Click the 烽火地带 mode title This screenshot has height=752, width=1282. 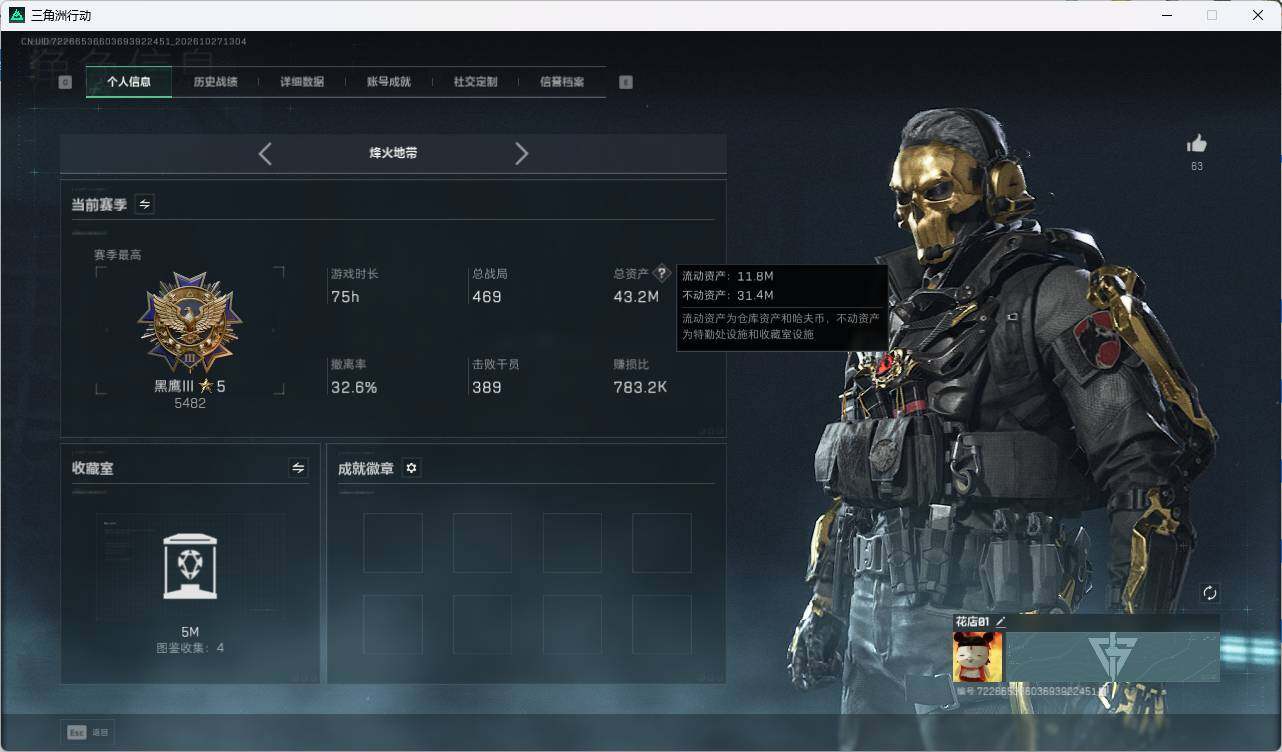point(393,153)
